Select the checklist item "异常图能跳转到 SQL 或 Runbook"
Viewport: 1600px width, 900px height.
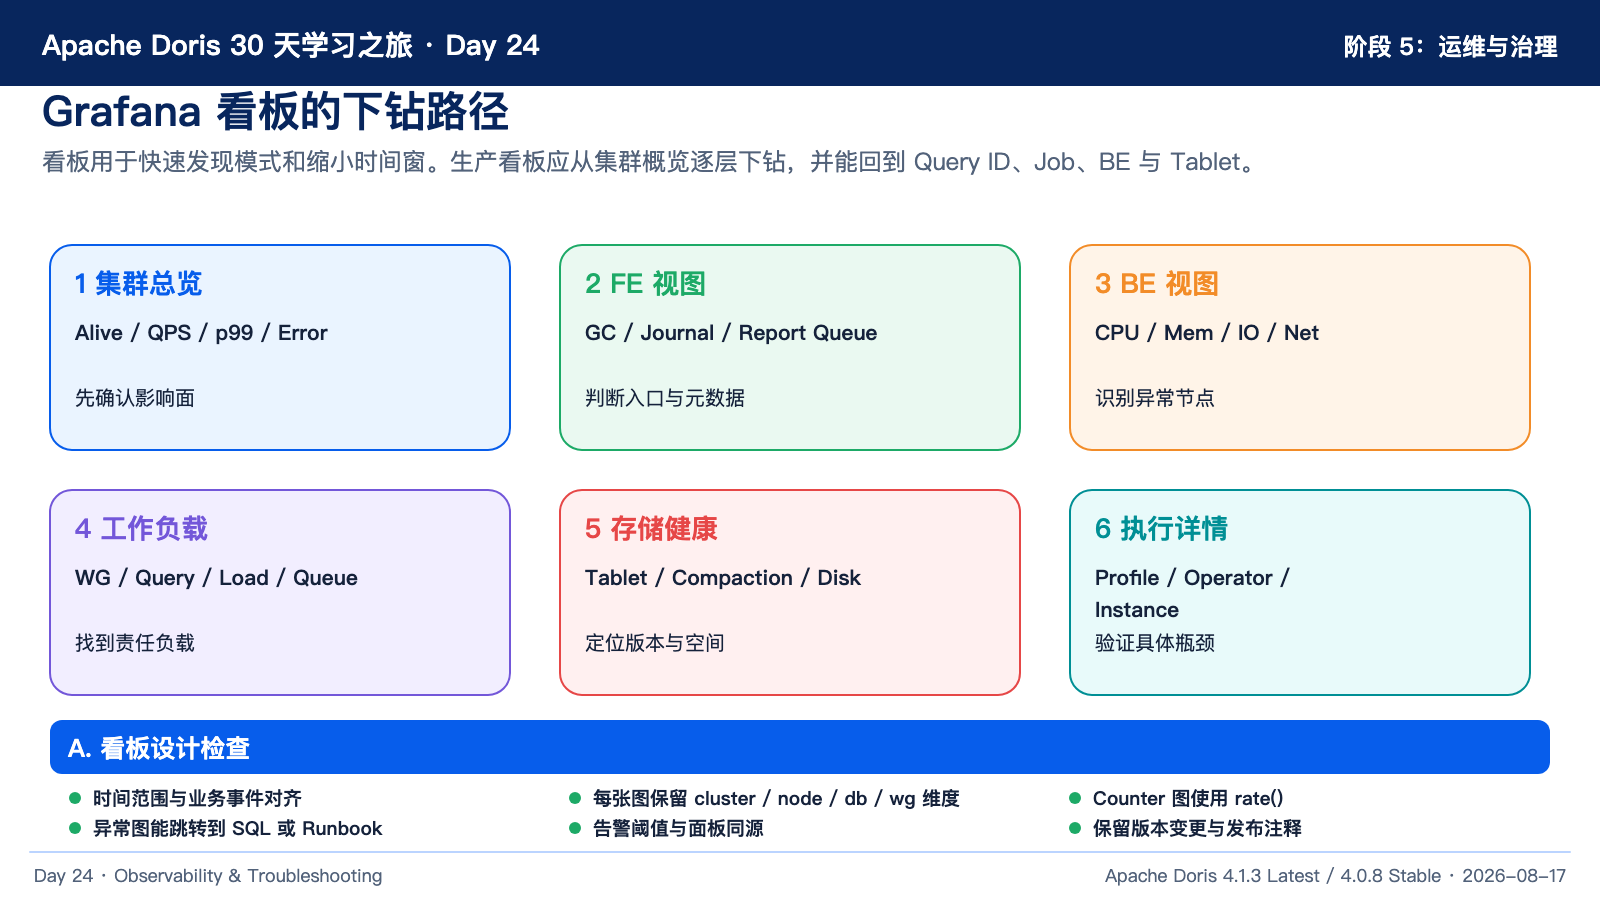(x=238, y=828)
